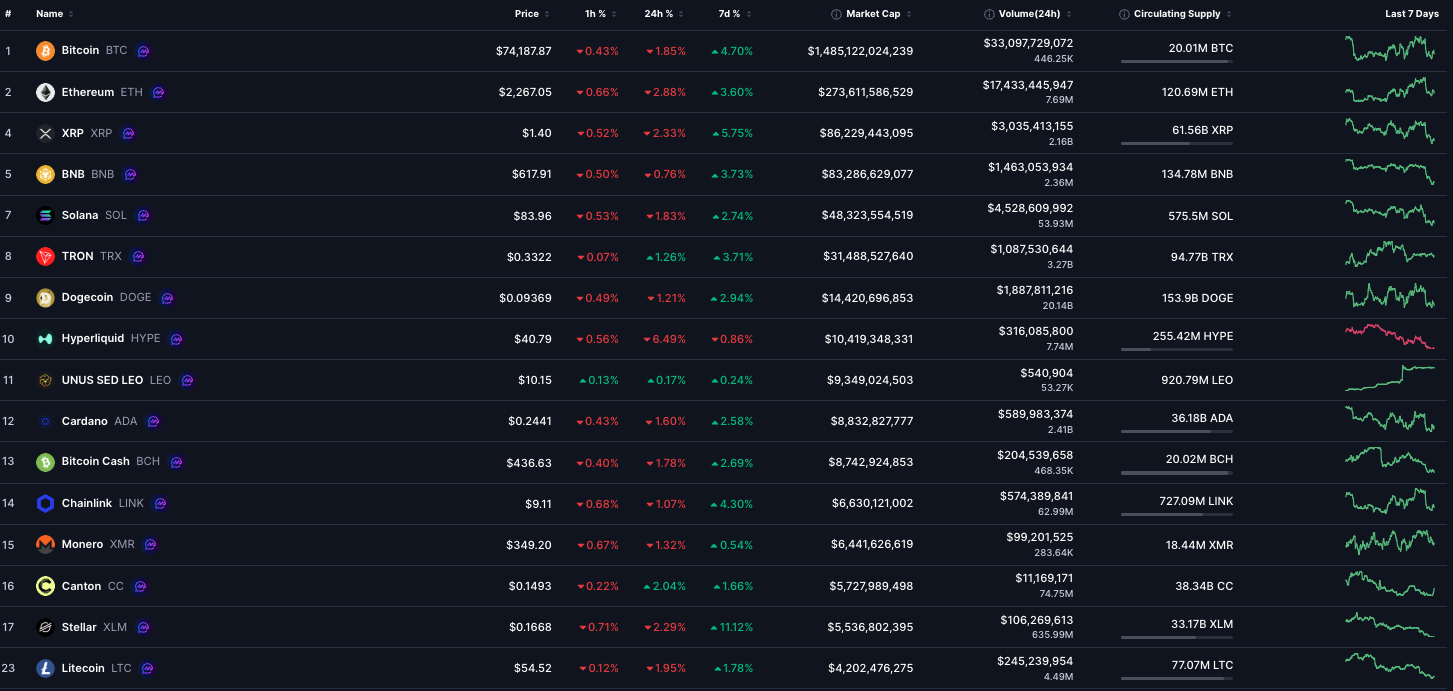This screenshot has width=1453, height=691.
Task: Open the Litecoin name link
Action: [x=83, y=668]
